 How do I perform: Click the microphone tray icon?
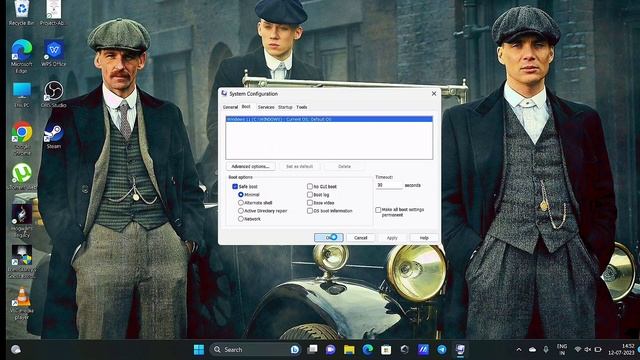pos(546,349)
